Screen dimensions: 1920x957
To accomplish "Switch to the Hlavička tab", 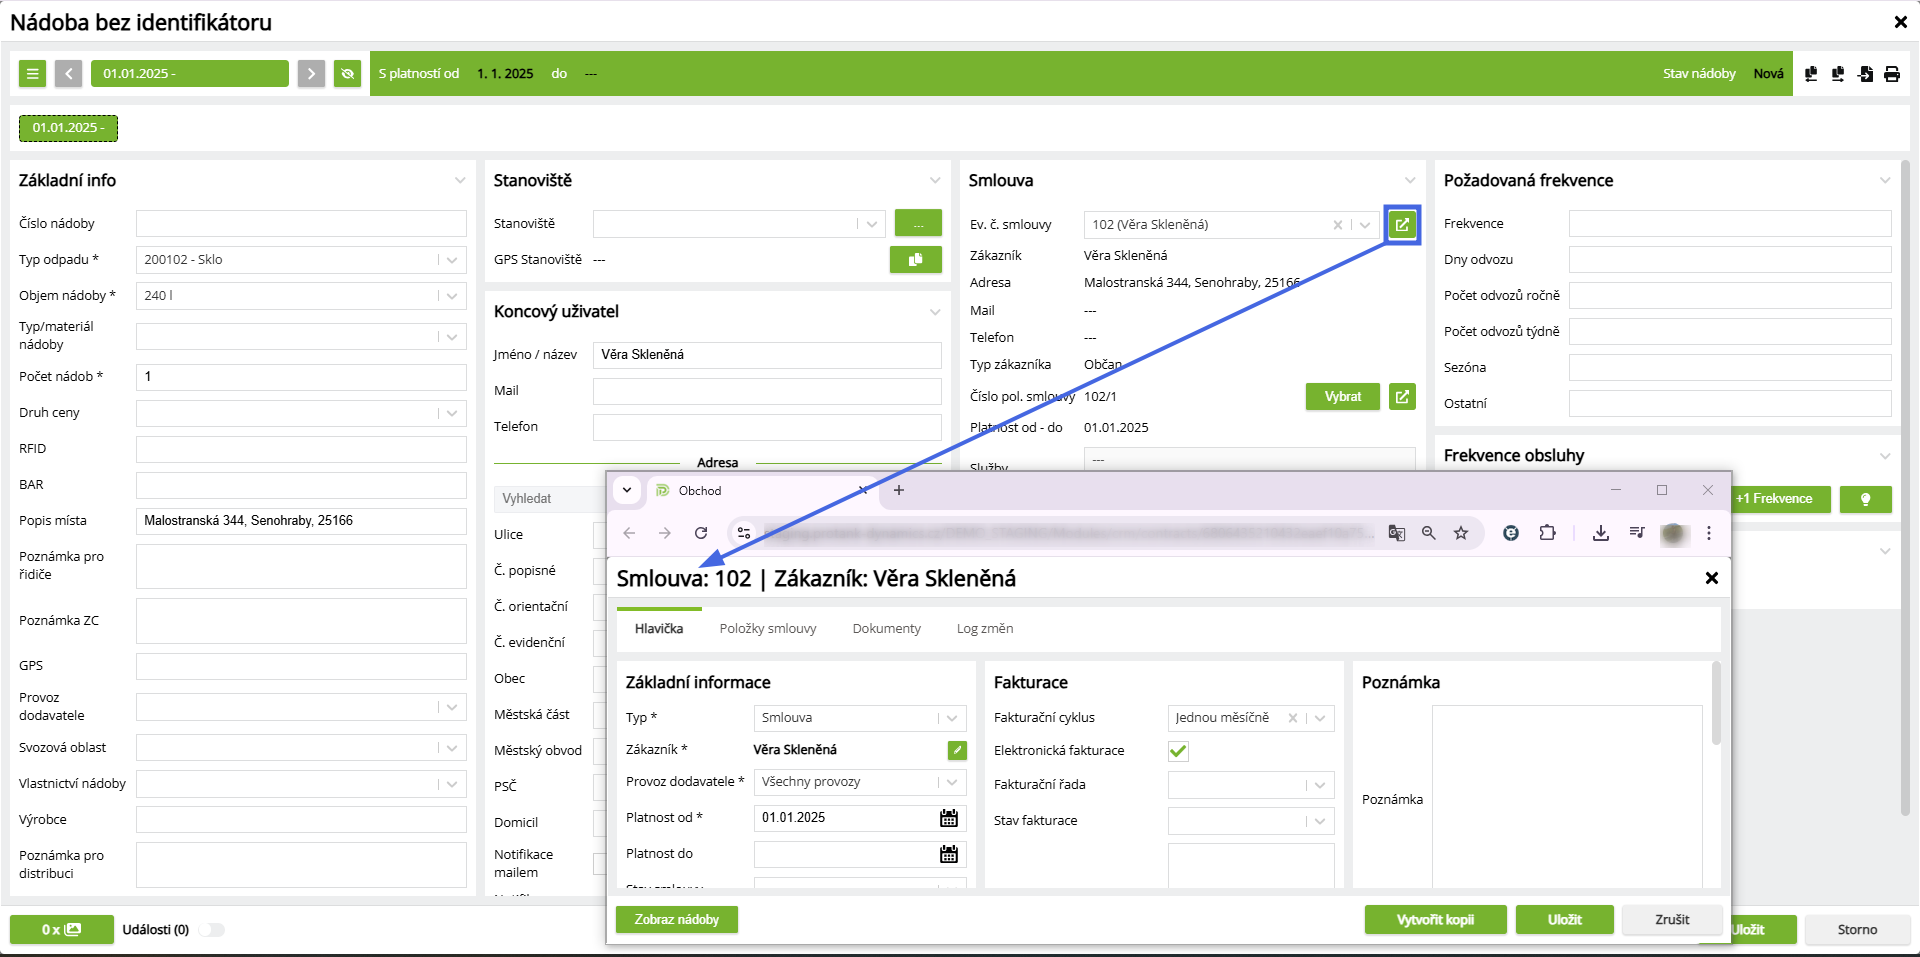I will click(x=659, y=629).
